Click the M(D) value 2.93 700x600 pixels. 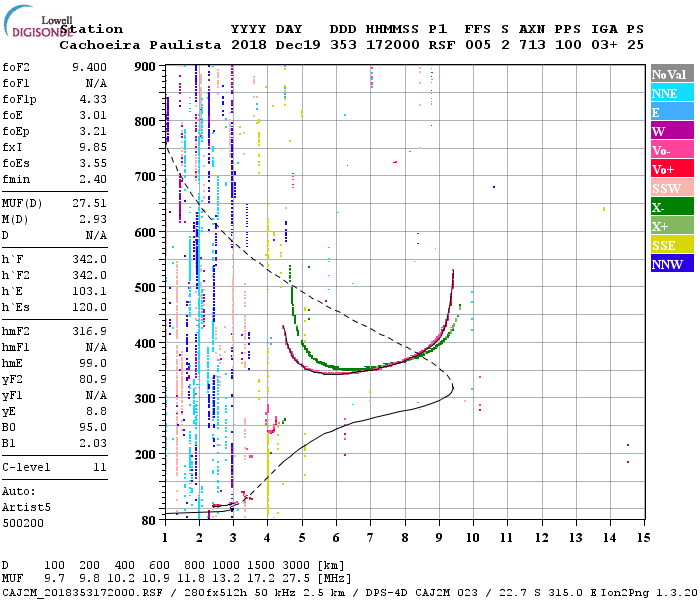tap(93, 220)
